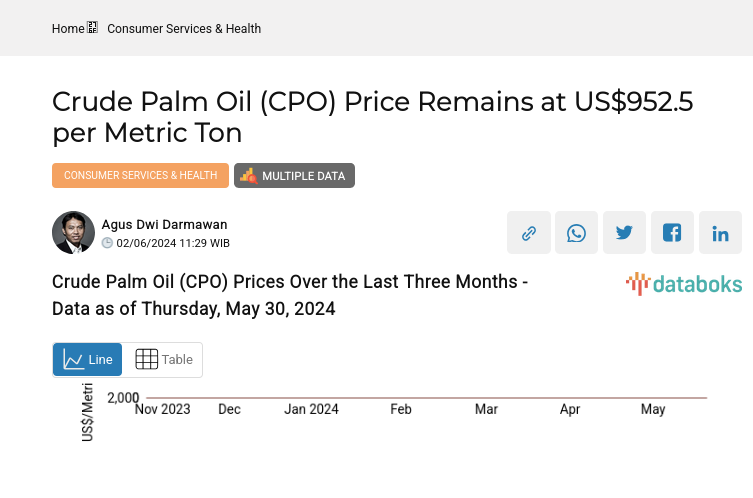Click the Nov 2023 axis label
753x498 pixels.
(x=162, y=409)
